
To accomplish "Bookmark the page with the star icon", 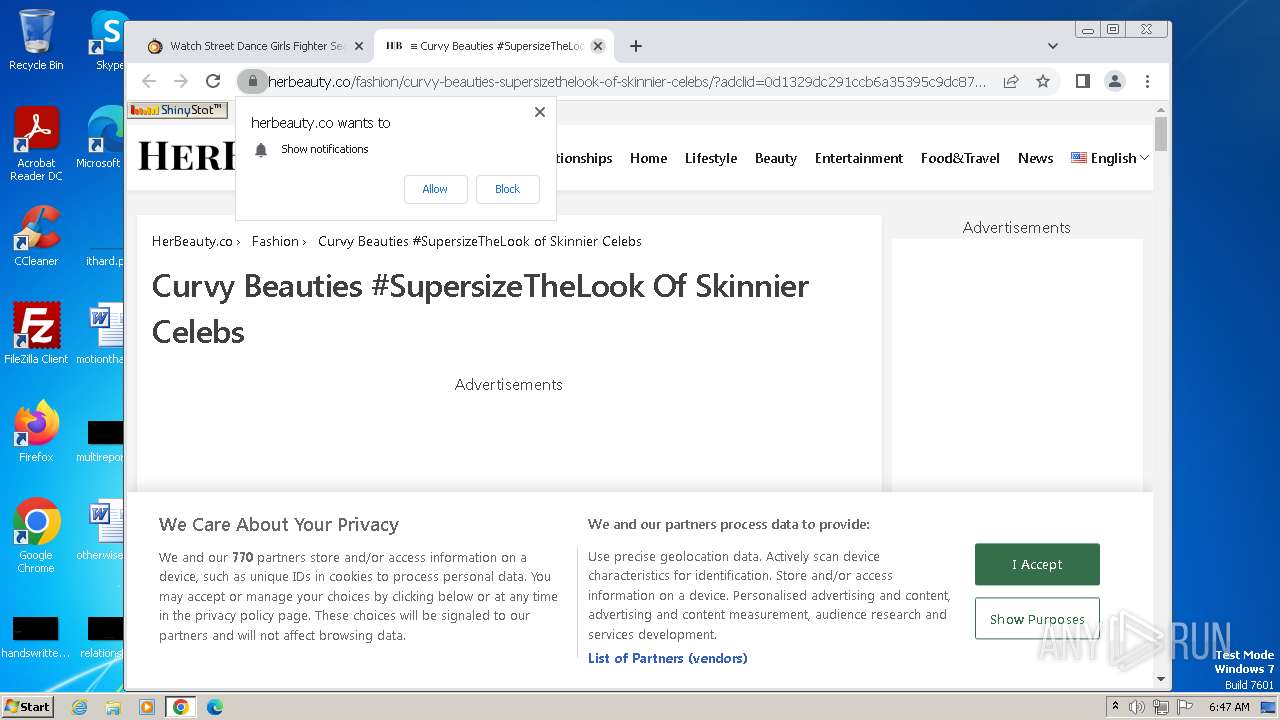I will pos(1043,81).
